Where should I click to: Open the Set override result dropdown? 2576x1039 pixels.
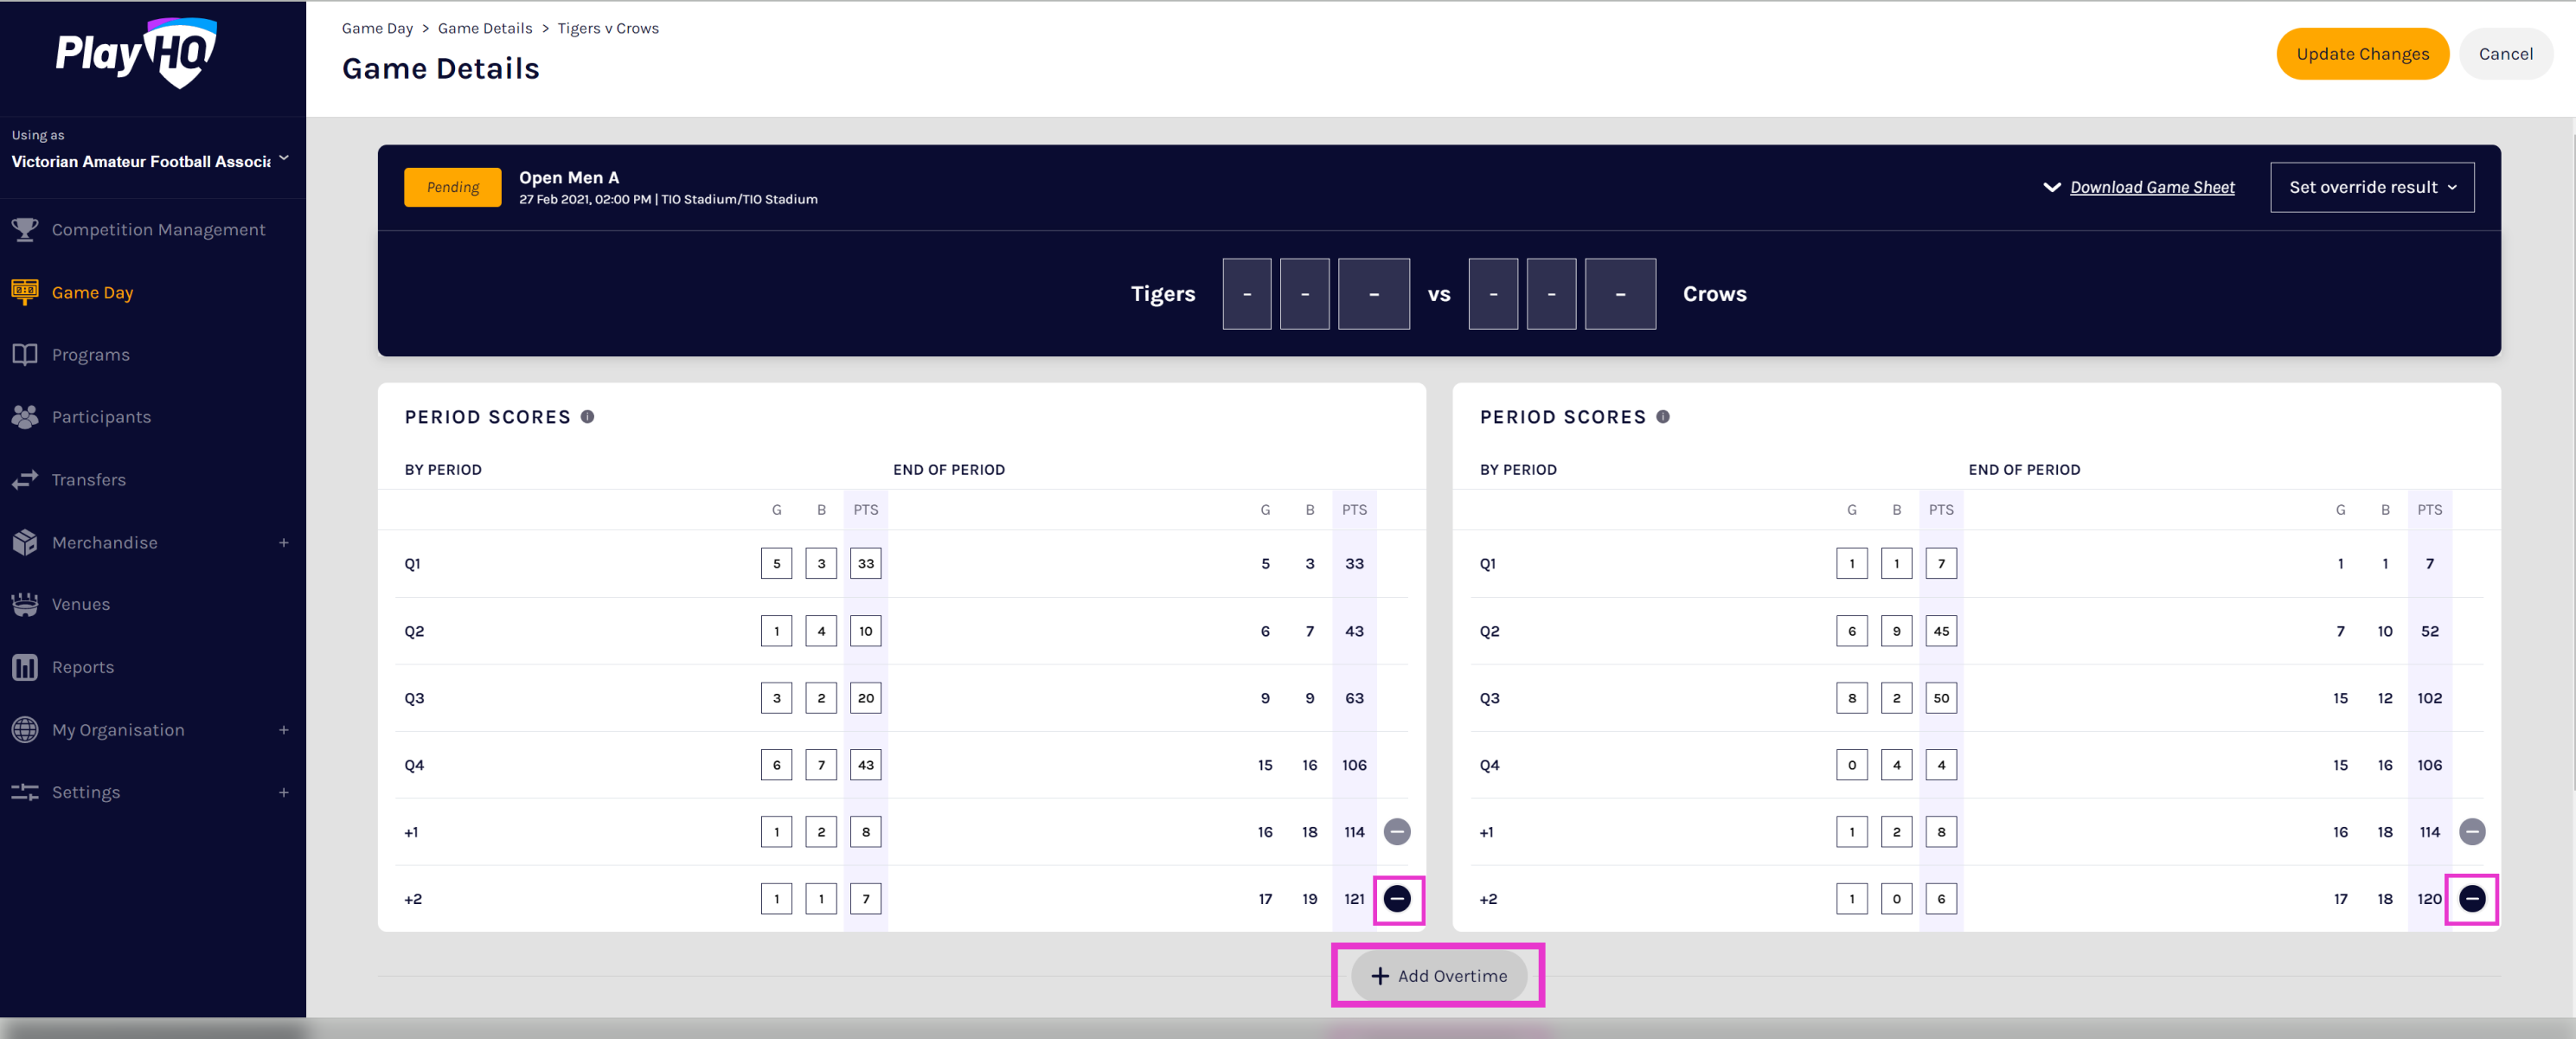click(x=2371, y=187)
